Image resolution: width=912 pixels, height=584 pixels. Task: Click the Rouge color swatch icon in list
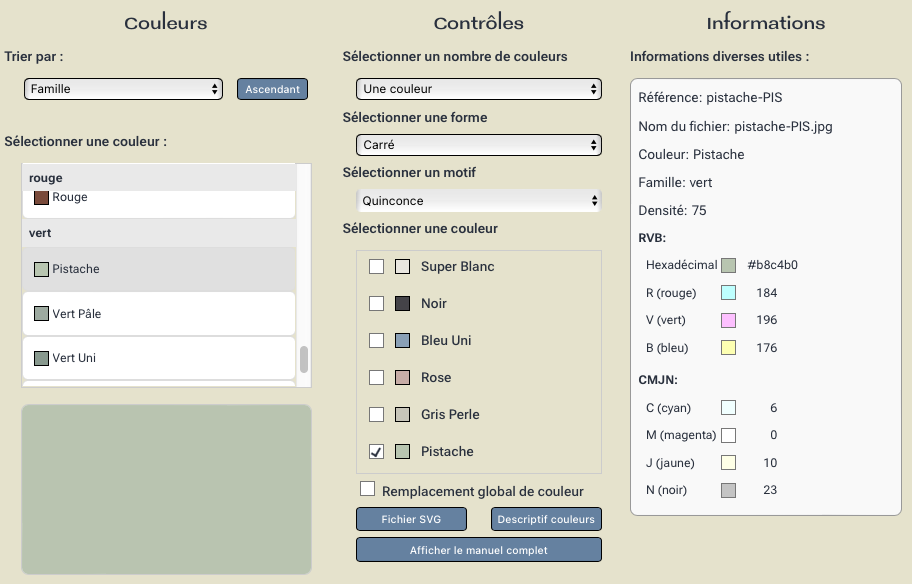41,198
